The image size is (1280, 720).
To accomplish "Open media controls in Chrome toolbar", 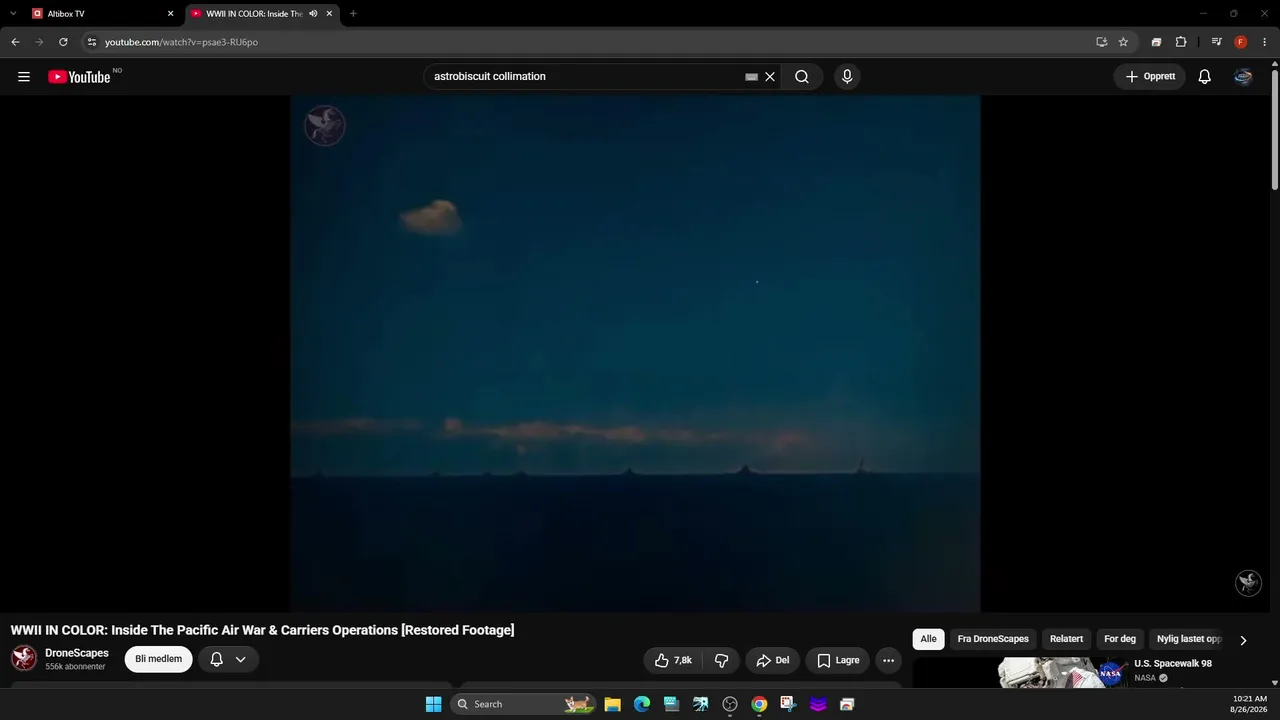I will [x=1216, y=42].
